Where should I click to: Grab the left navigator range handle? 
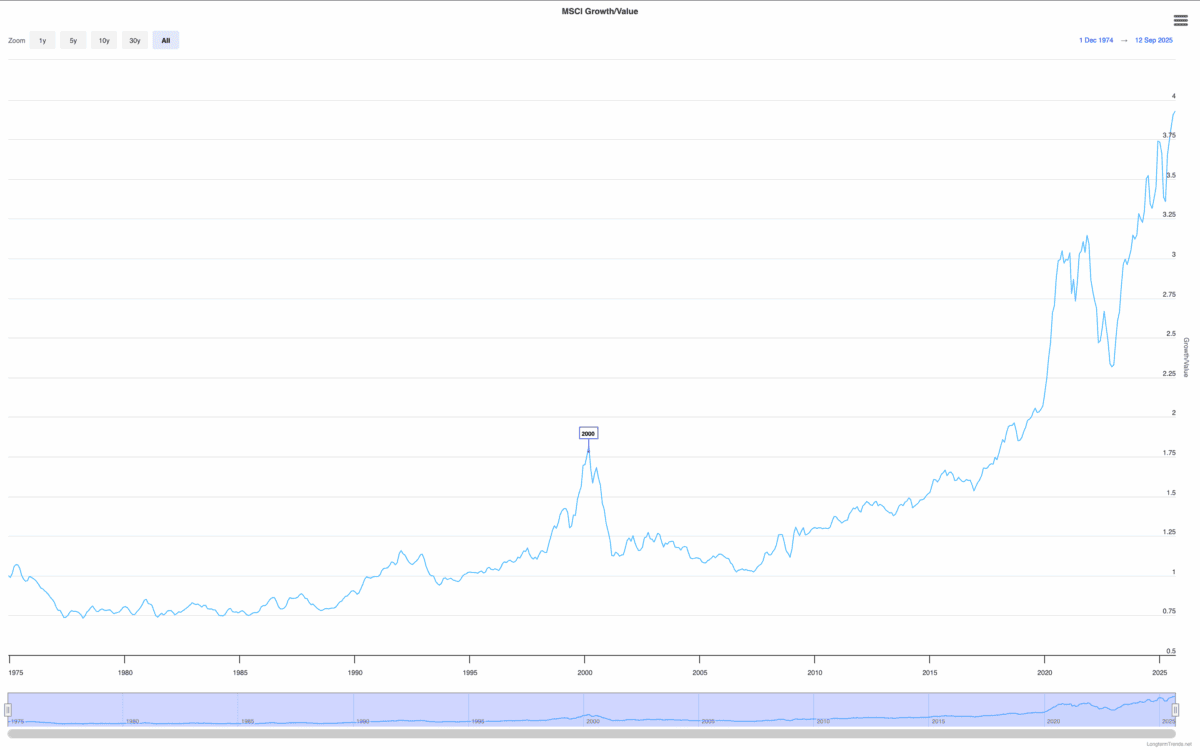point(8,709)
